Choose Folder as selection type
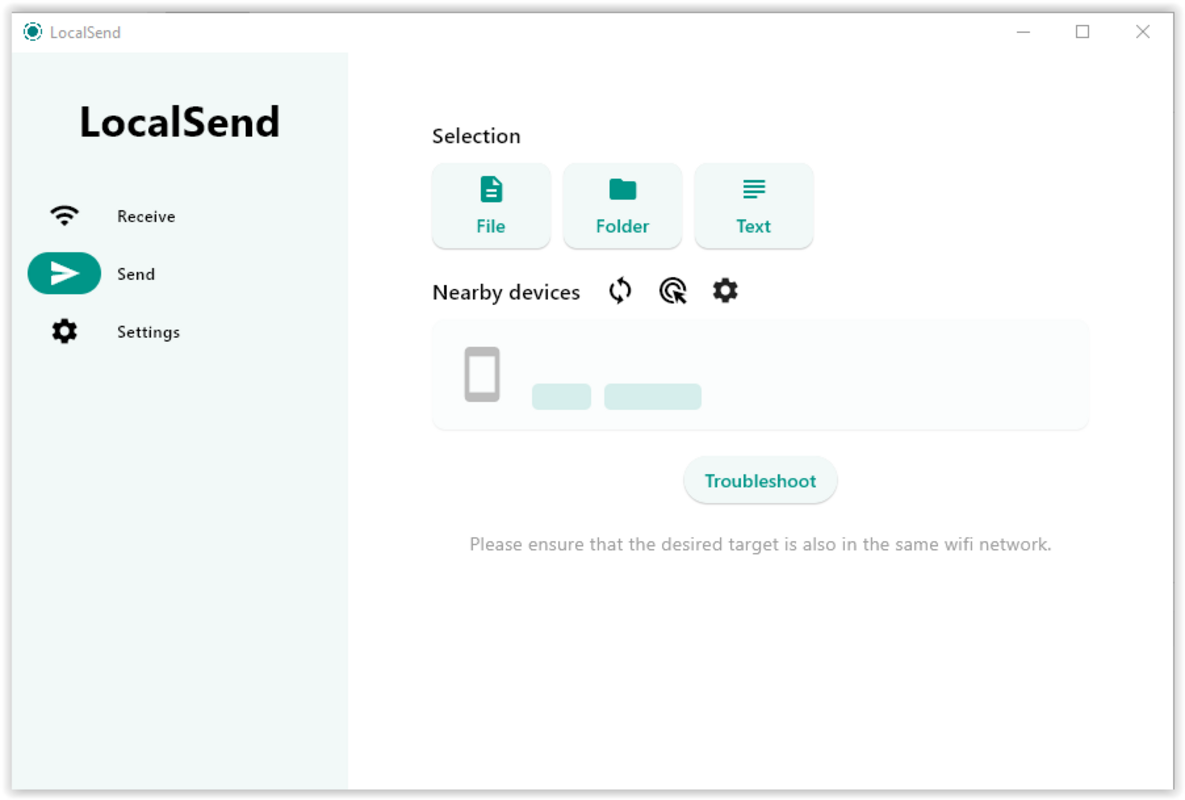This screenshot has height=800, width=1185. [622, 205]
